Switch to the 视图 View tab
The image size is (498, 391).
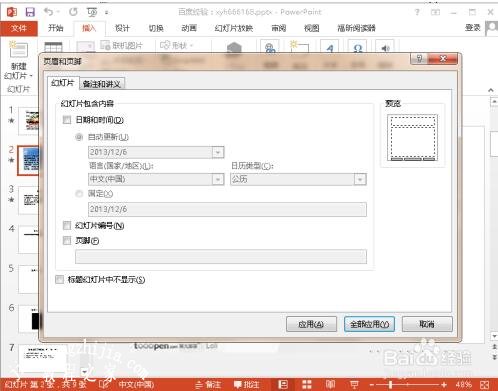click(x=312, y=28)
